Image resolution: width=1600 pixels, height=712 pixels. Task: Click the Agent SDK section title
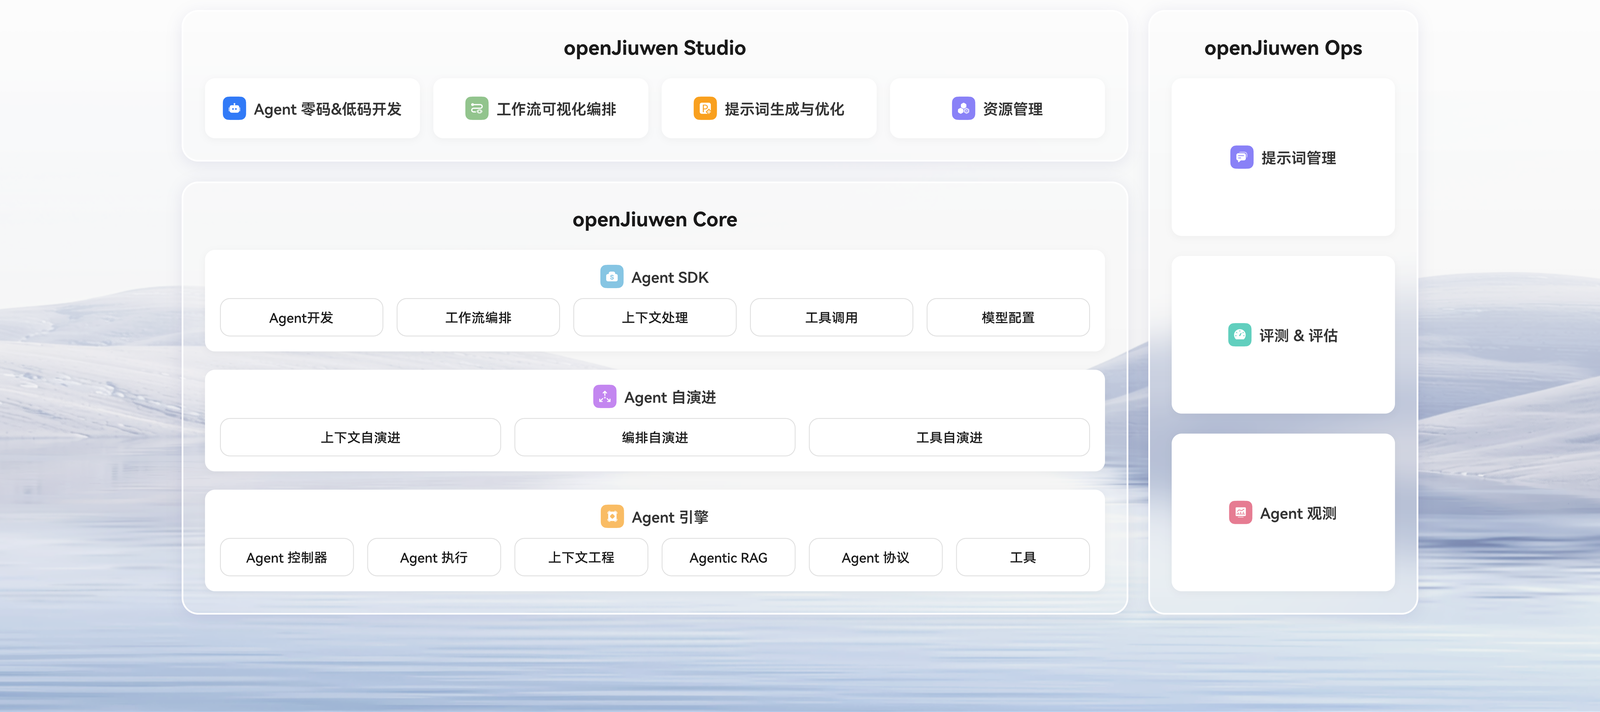(x=670, y=277)
